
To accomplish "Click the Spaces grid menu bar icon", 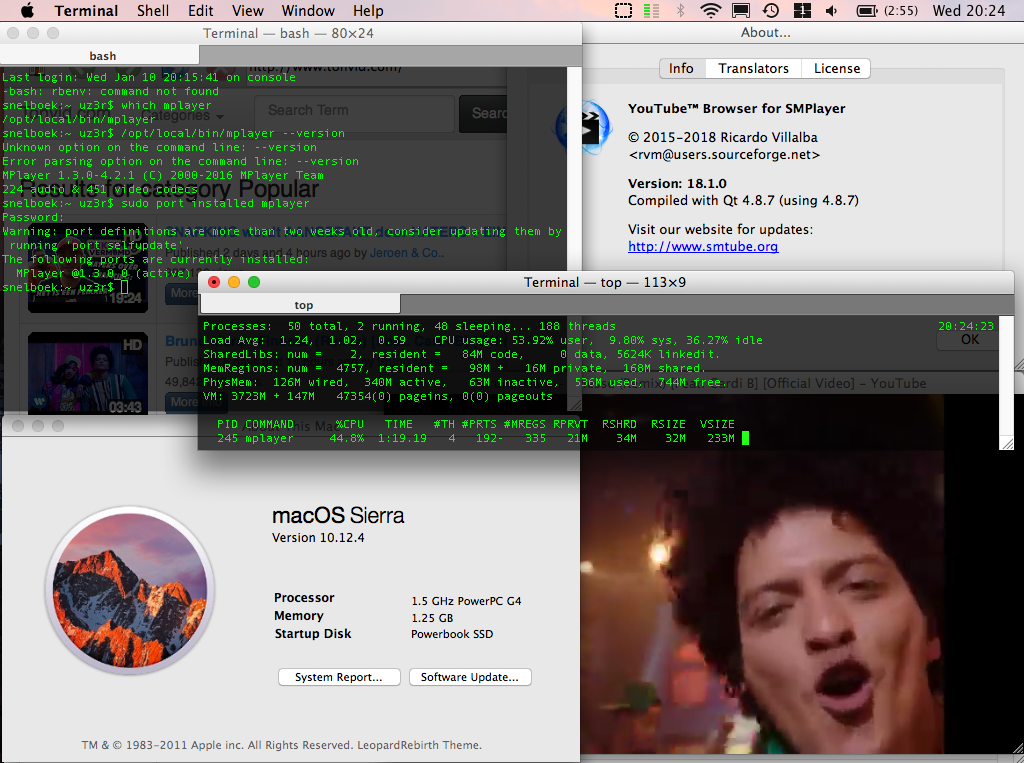I will pyautogui.click(x=802, y=10).
